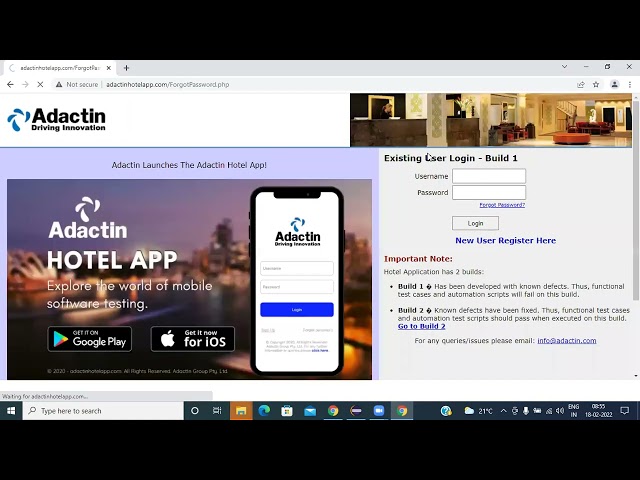Click the ENG IN language indicator
The image size is (640, 480).
click(x=573, y=411)
